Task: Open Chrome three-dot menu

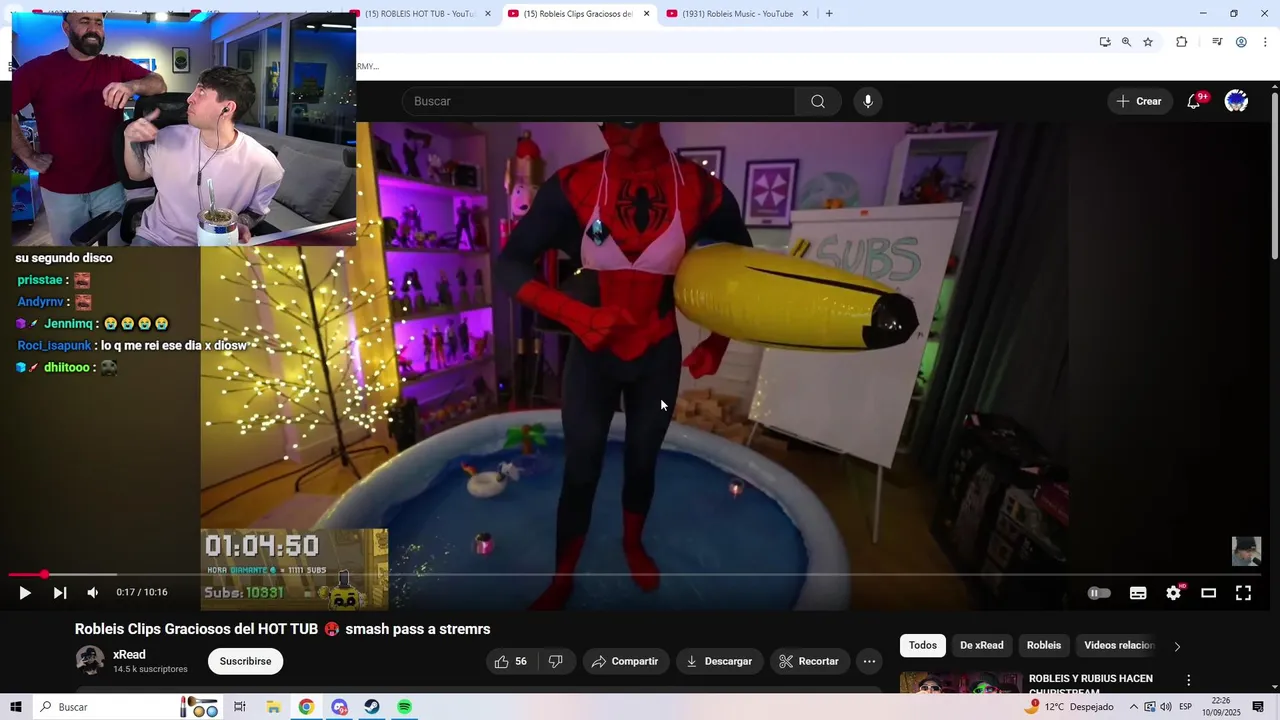Action: (x=1267, y=42)
